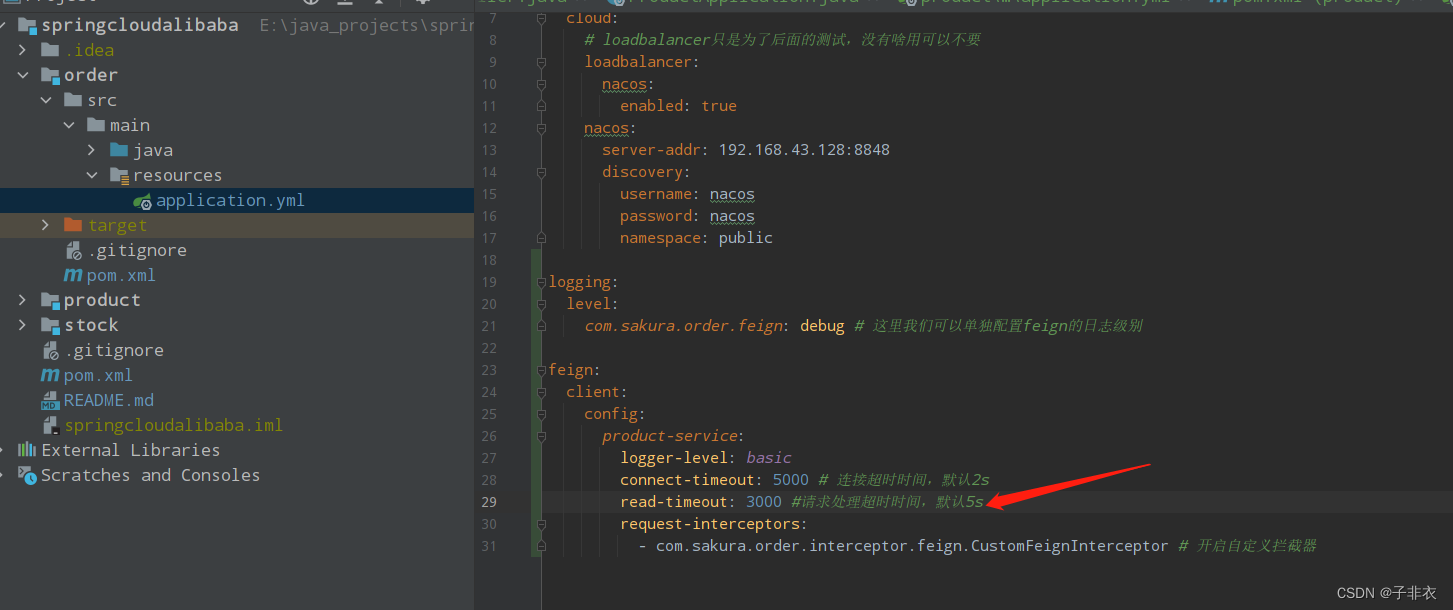Expand the product module
1453x610 pixels.
[22, 299]
